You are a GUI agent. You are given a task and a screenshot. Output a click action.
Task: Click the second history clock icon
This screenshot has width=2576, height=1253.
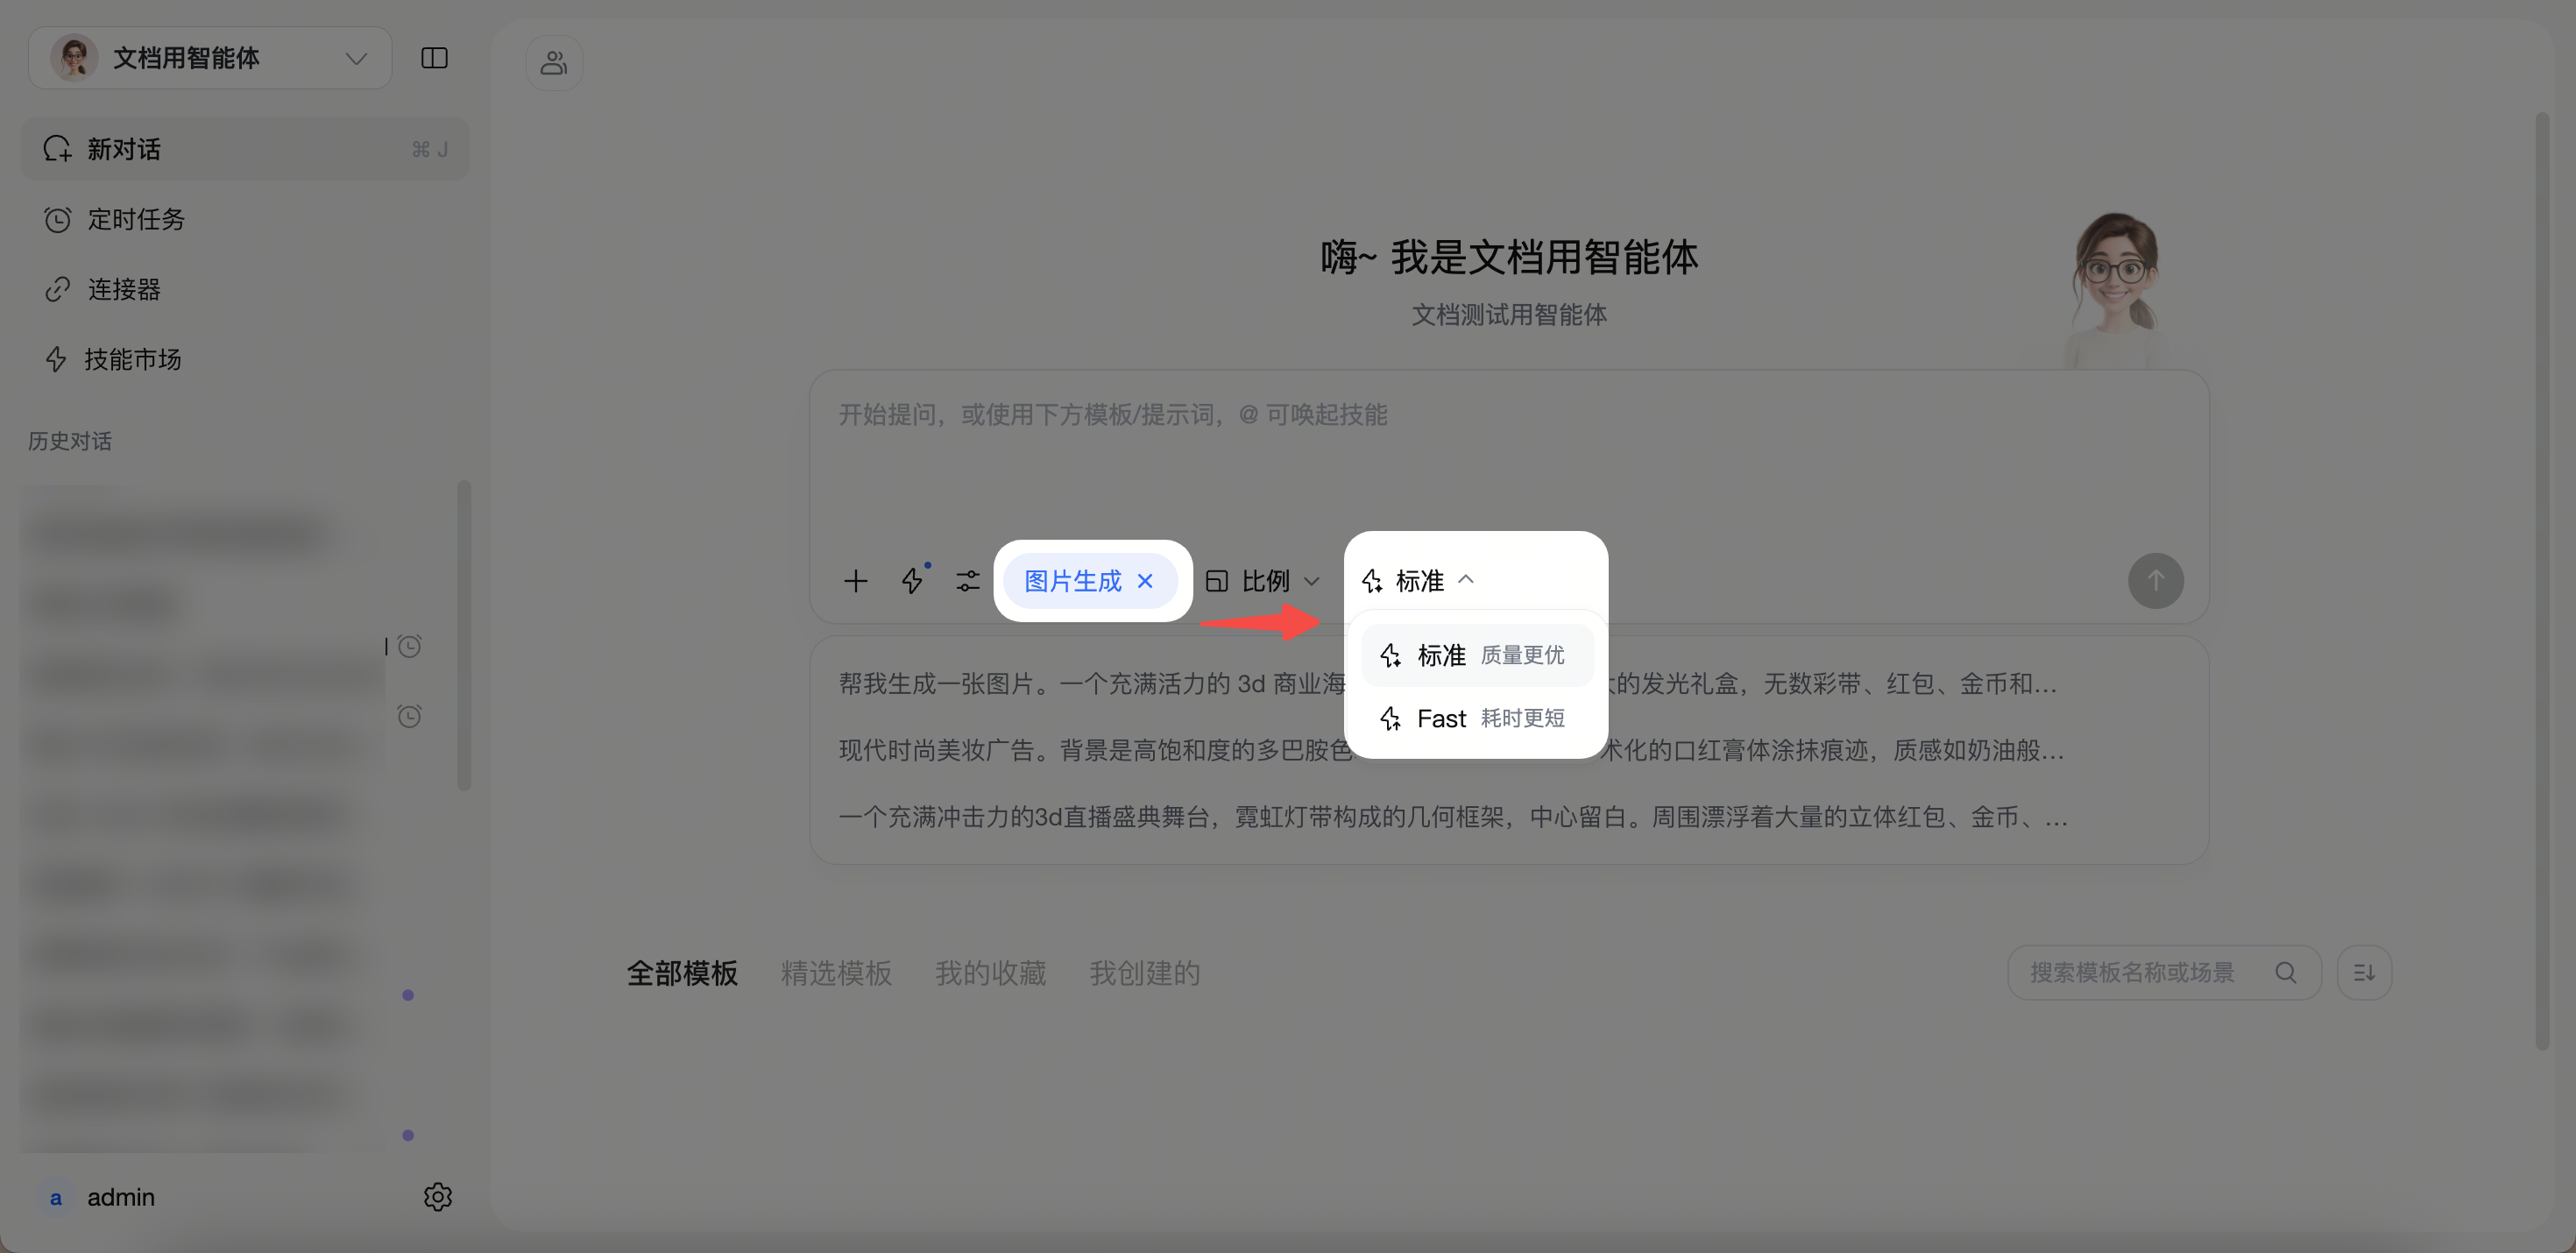(x=409, y=716)
